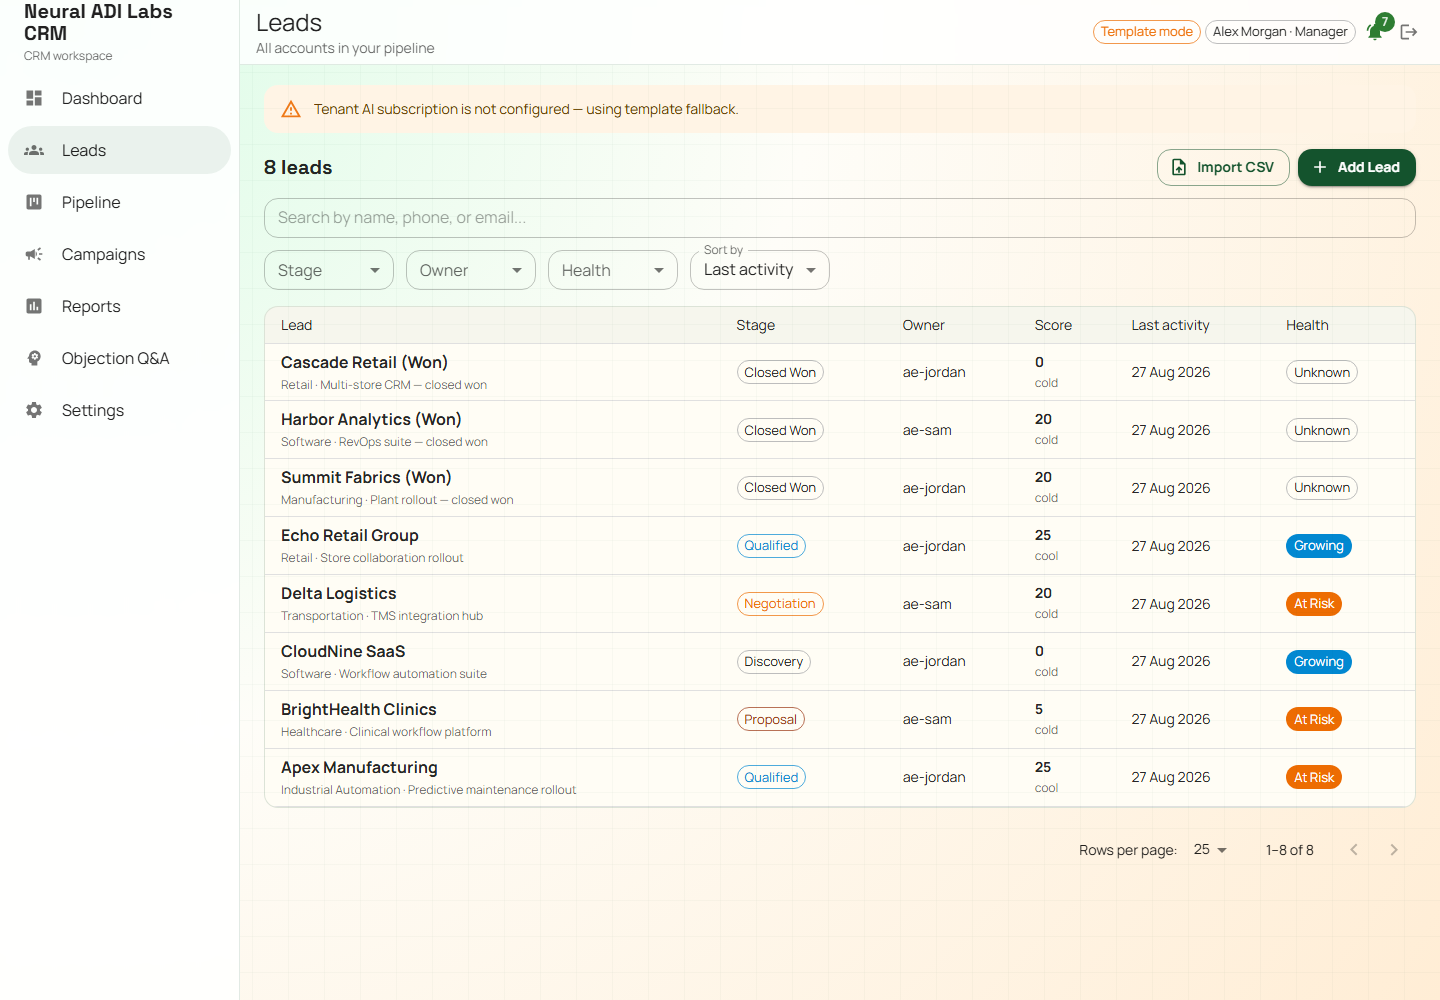Screen dimensions: 1440x1000
Task: Click the Campaigns megaphone icon
Action: [34, 254]
